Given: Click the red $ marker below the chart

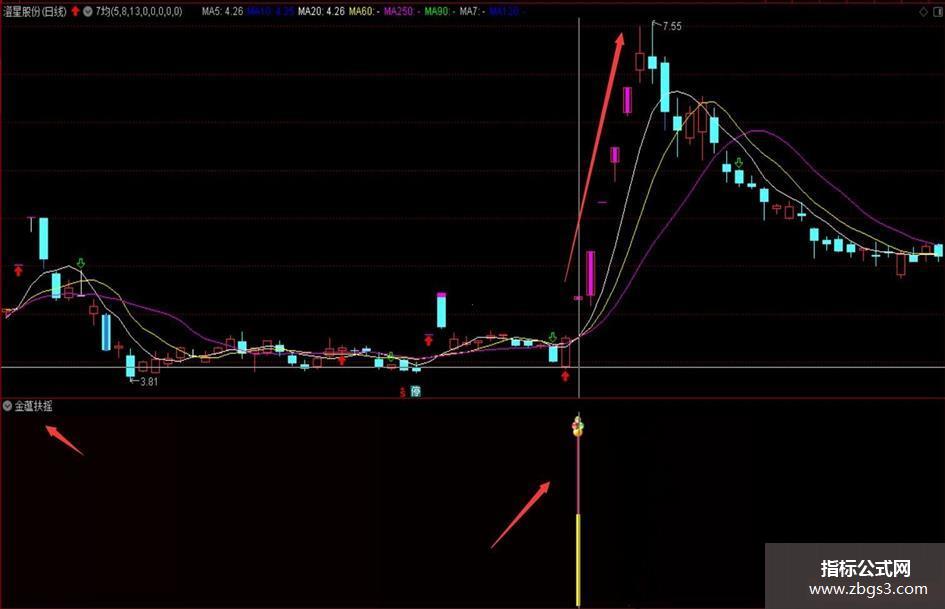Looking at the screenshot, I should pyautogui.click(x=402, y=393).
